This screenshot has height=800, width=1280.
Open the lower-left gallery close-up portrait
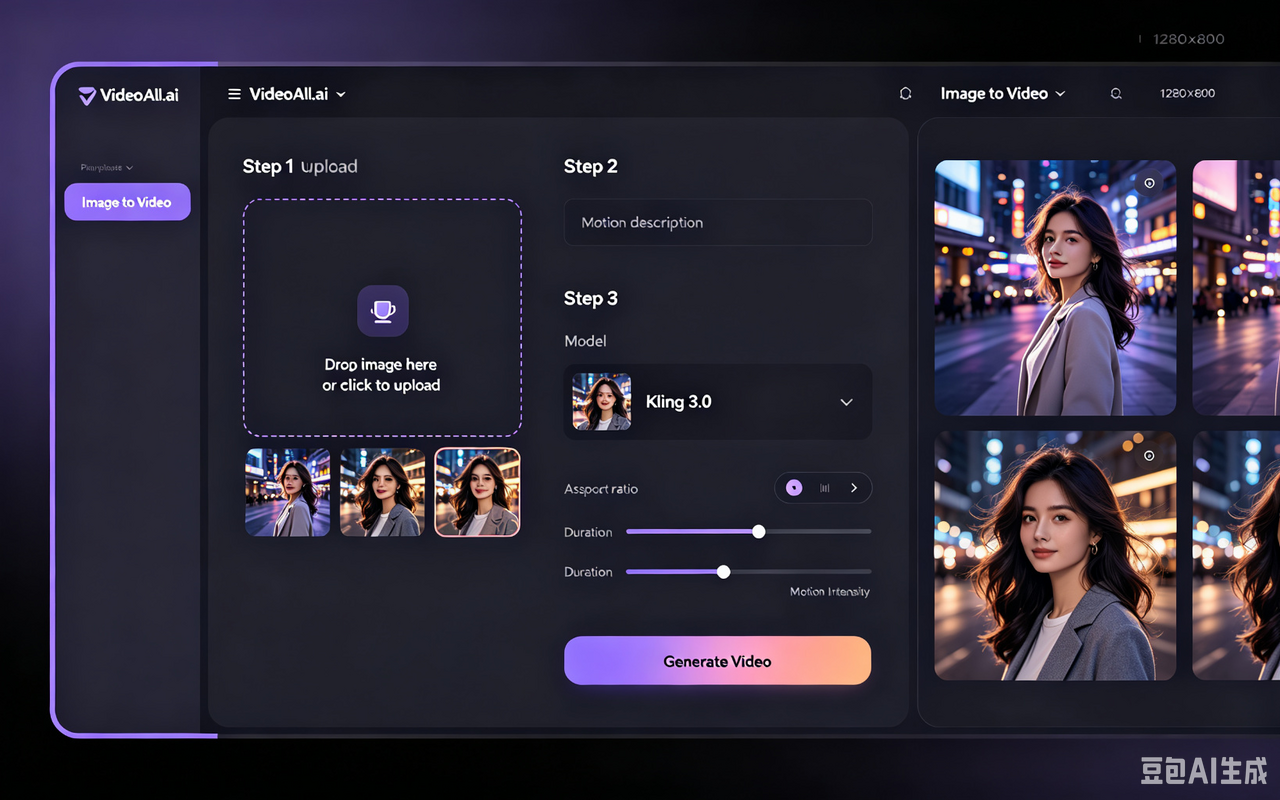(x=1055, y=556)
